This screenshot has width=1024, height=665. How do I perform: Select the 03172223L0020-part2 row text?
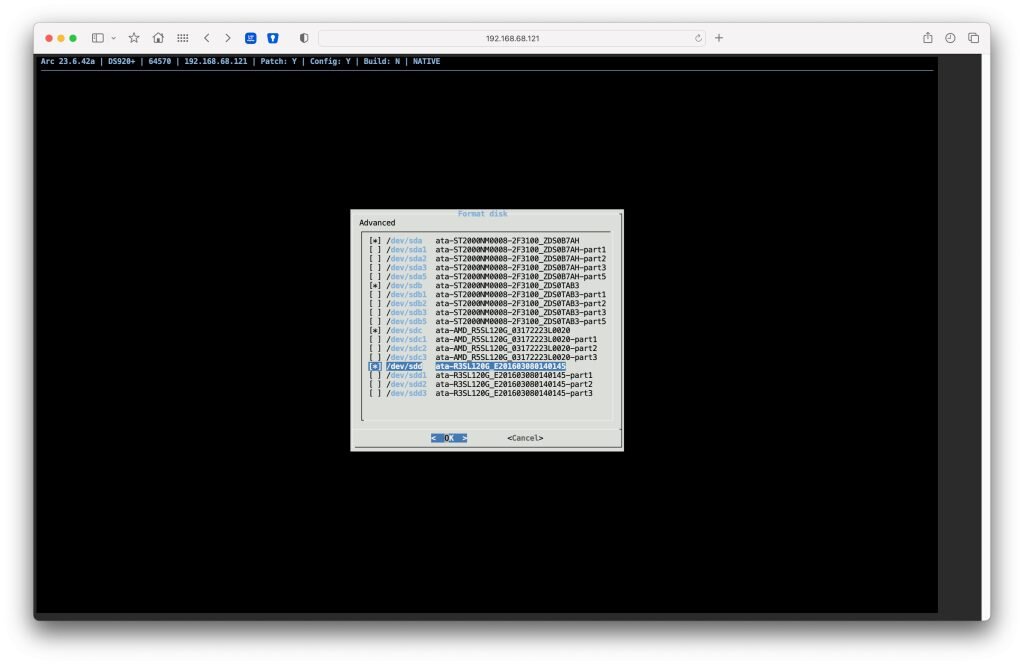(x=516, y=348)
